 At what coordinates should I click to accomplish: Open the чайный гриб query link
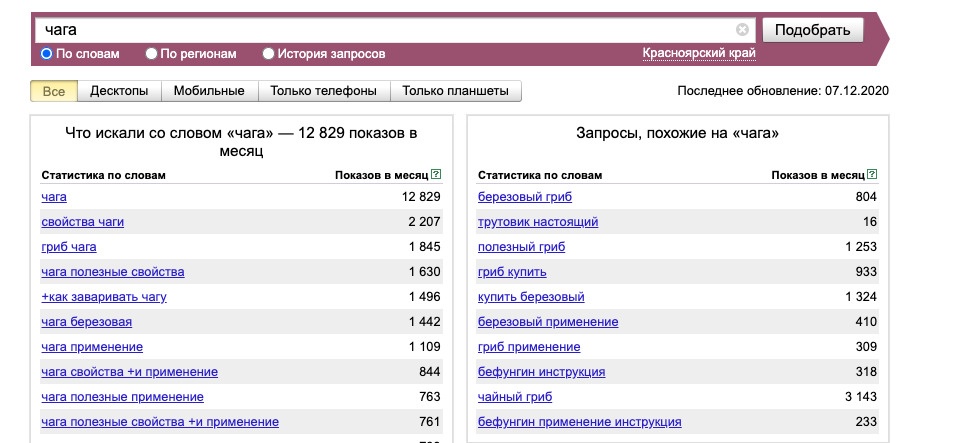[515, 397]
